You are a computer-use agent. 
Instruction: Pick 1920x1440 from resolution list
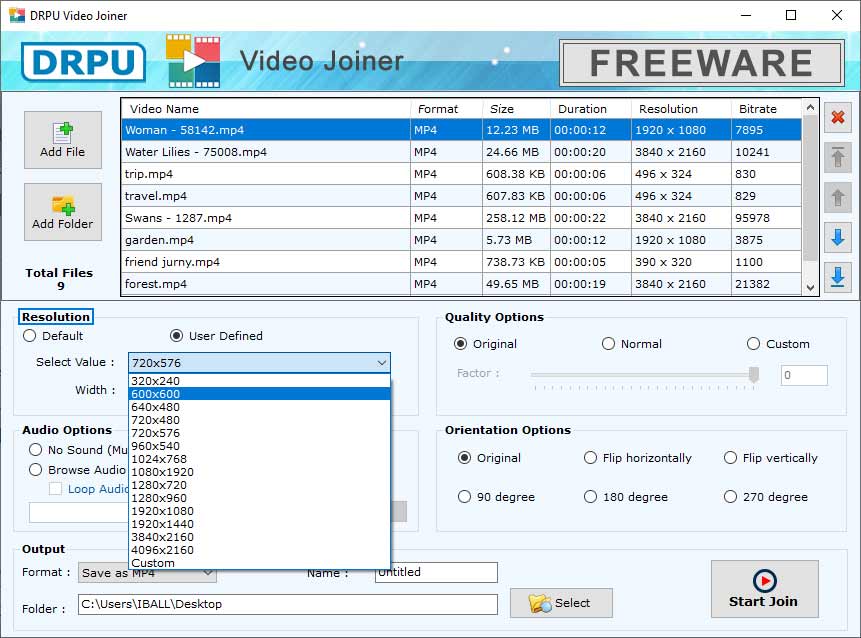pos(259,524)
